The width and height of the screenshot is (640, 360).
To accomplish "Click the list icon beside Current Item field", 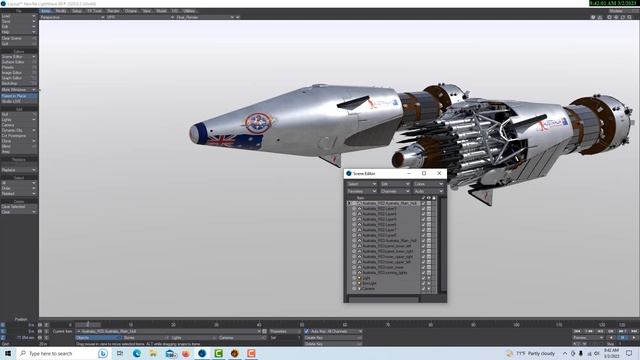I will [x=264, y=331].
